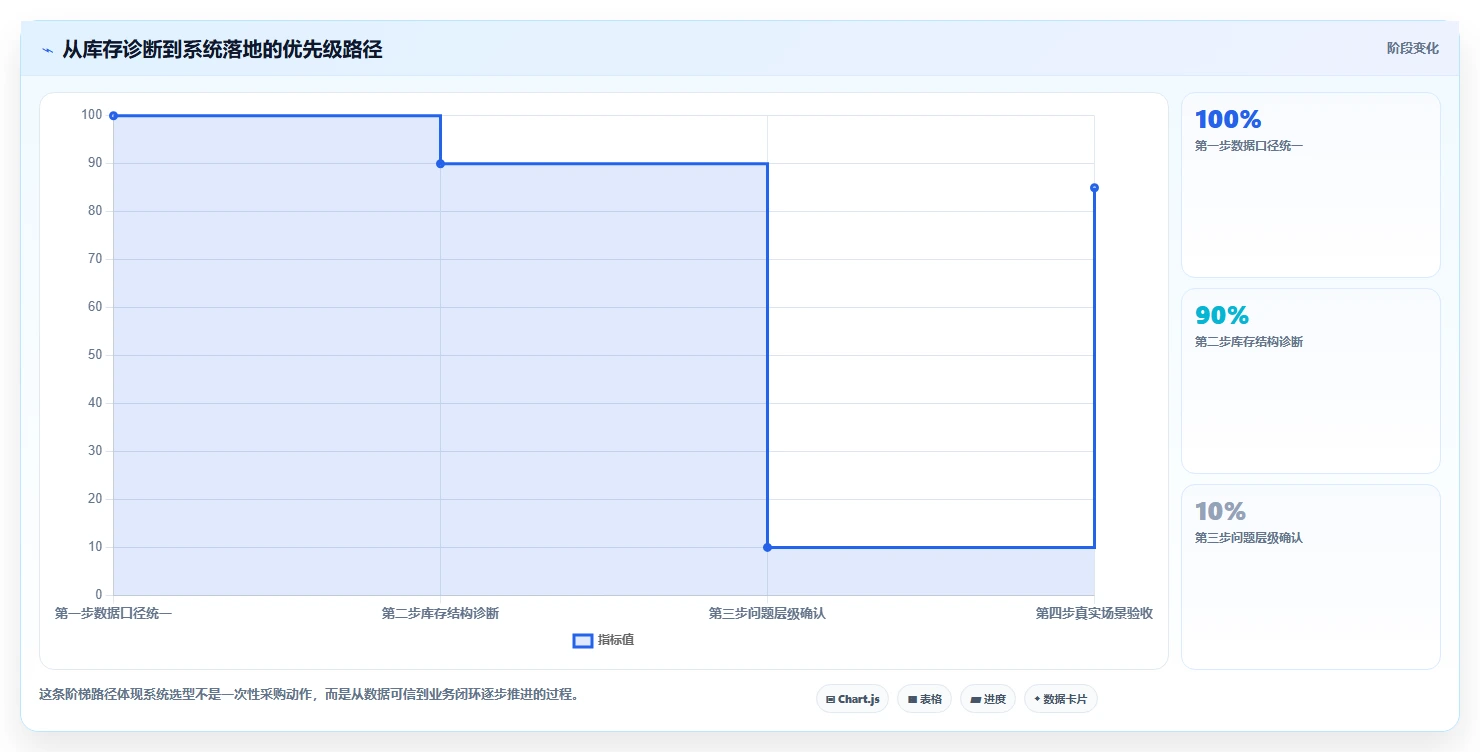Click y-axis tick label 0
1480x752 pixels.
point(99,595)
